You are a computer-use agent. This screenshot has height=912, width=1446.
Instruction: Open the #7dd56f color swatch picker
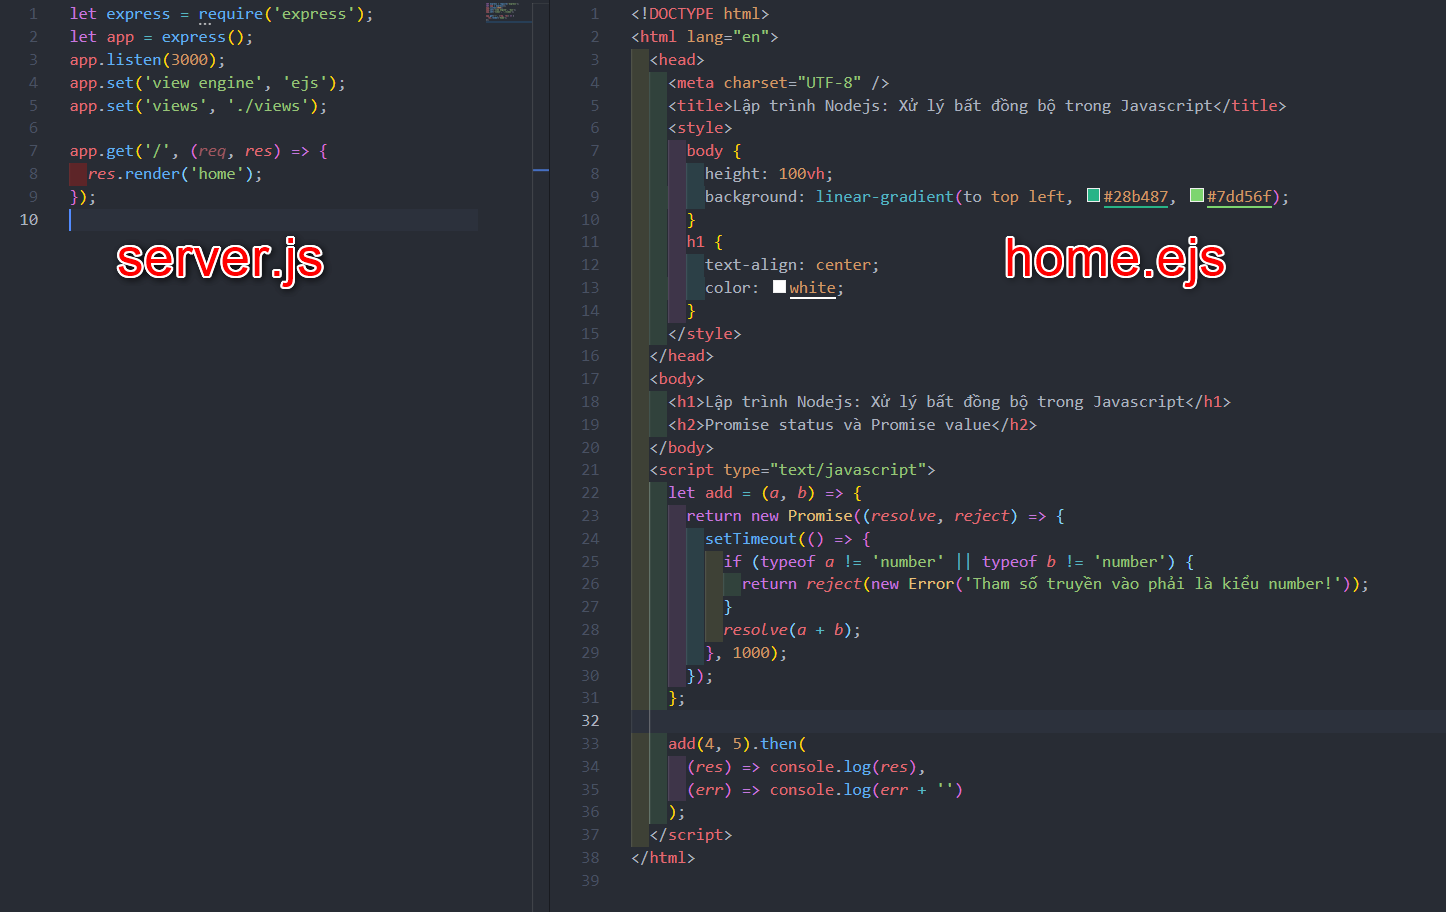[x=1196, y=195]
